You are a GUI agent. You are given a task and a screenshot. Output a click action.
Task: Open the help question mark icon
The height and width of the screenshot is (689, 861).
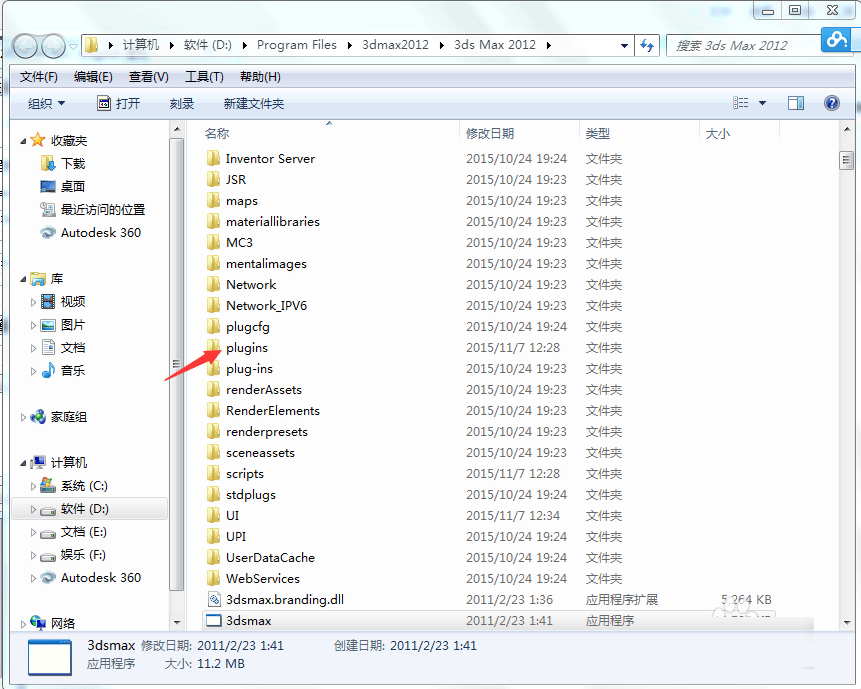pos(832,103)
